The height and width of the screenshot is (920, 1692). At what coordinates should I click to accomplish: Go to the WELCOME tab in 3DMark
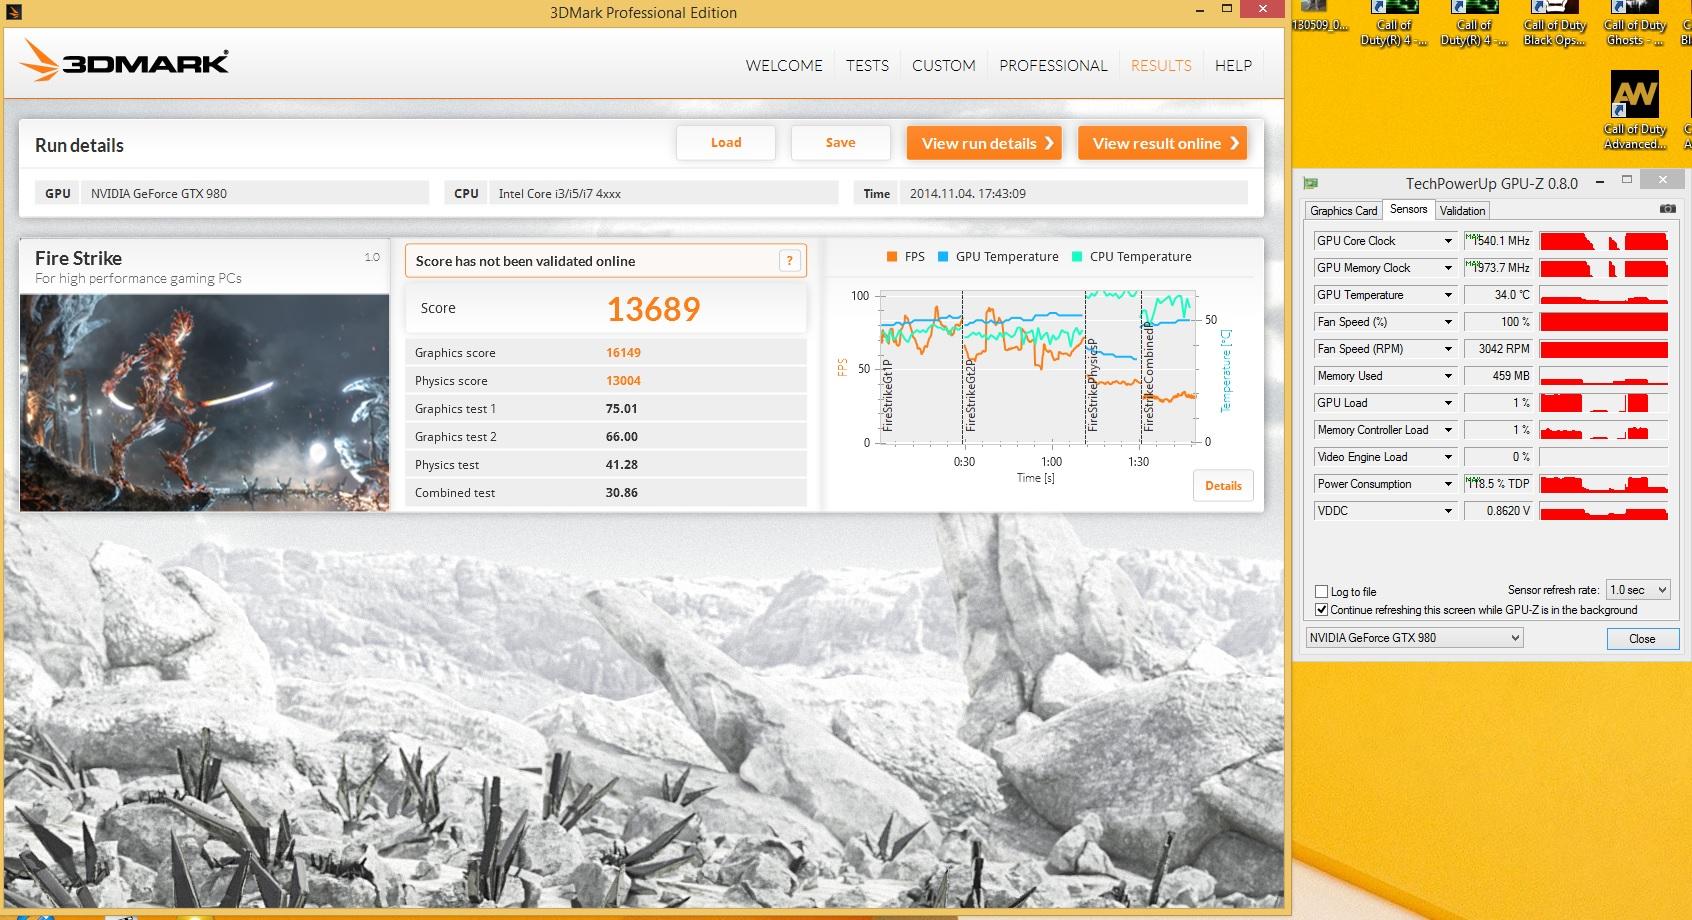784,66
